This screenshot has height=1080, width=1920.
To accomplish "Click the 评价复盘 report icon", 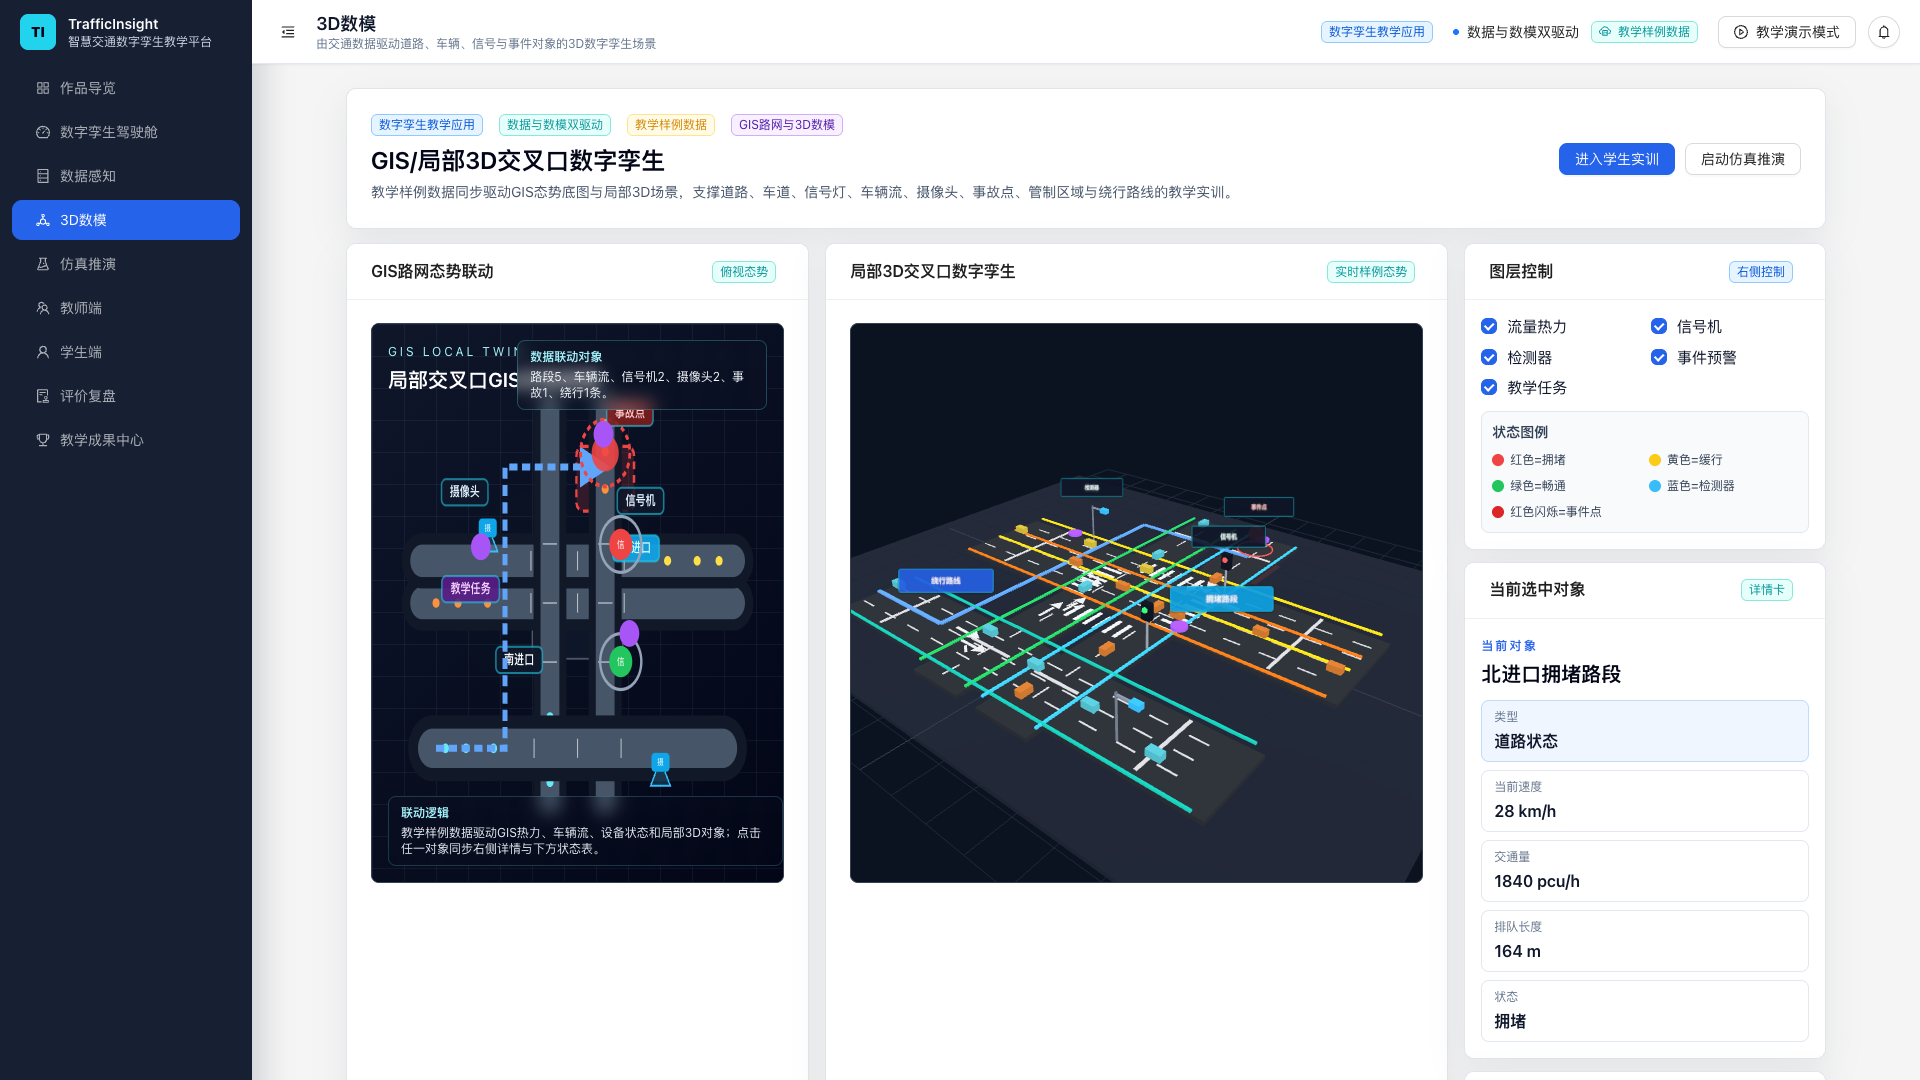I will 43,396.
